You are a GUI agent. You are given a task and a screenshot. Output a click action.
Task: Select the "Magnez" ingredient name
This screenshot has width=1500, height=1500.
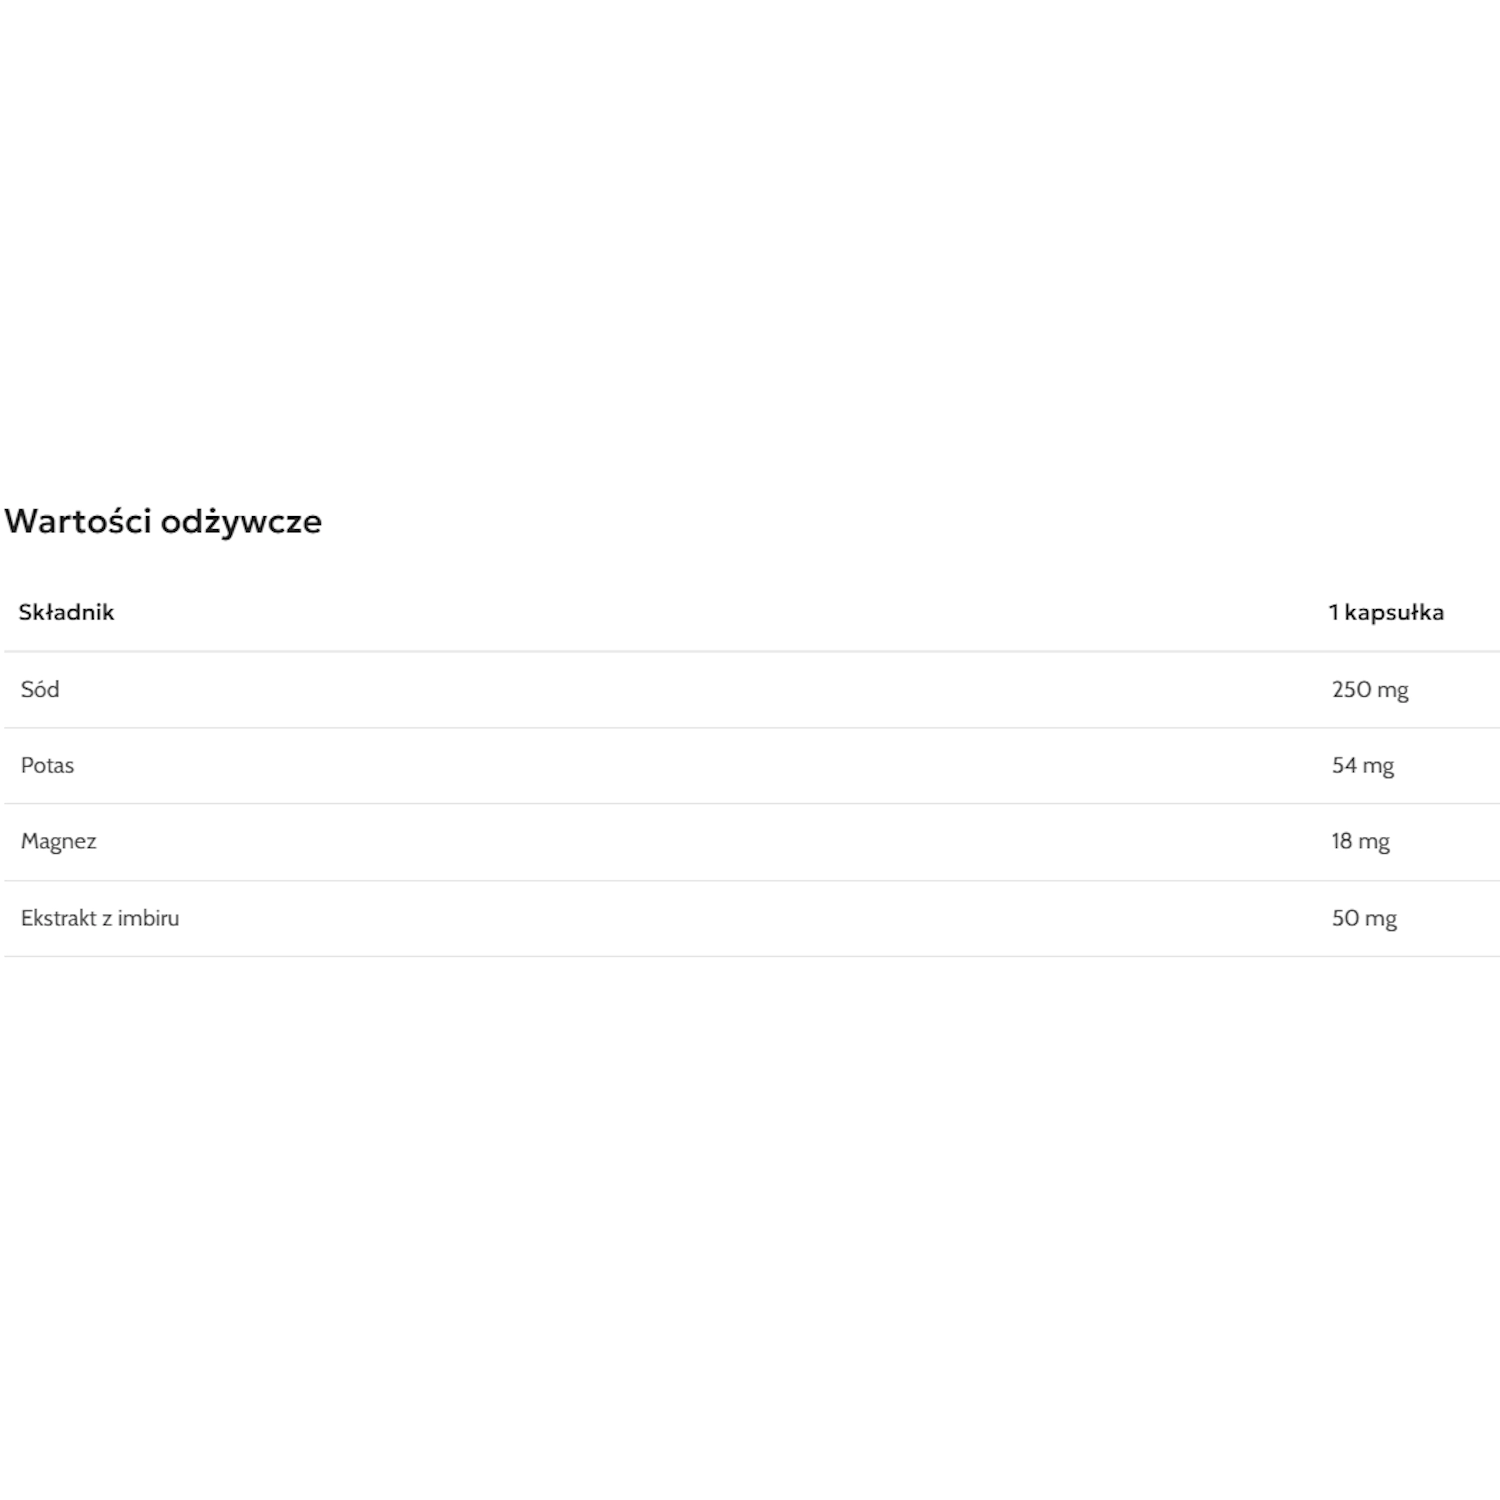coord(58,841)
